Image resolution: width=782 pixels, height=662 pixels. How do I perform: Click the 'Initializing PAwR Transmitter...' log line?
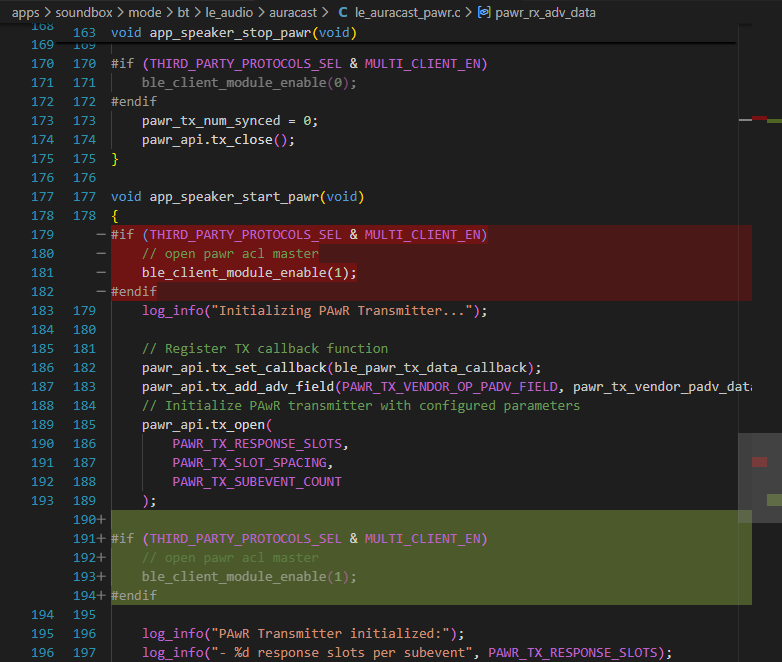(315, 311)
